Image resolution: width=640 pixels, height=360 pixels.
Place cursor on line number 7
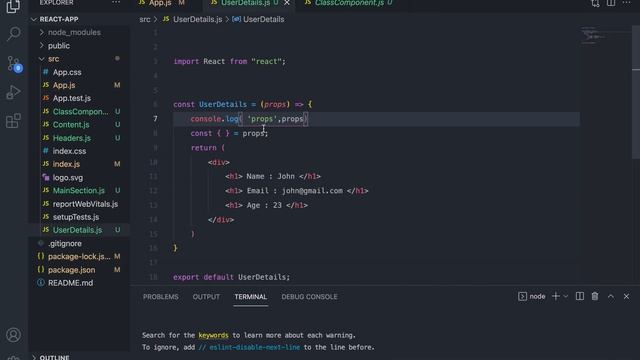pos(155,119)
